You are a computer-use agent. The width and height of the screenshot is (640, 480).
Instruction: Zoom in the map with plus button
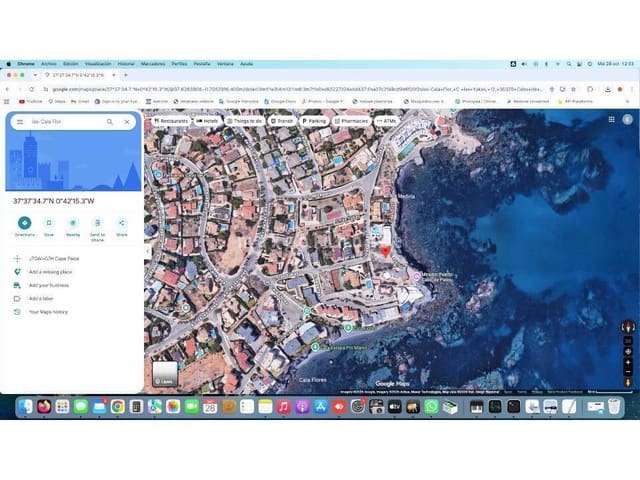click(x=628, y=362)
